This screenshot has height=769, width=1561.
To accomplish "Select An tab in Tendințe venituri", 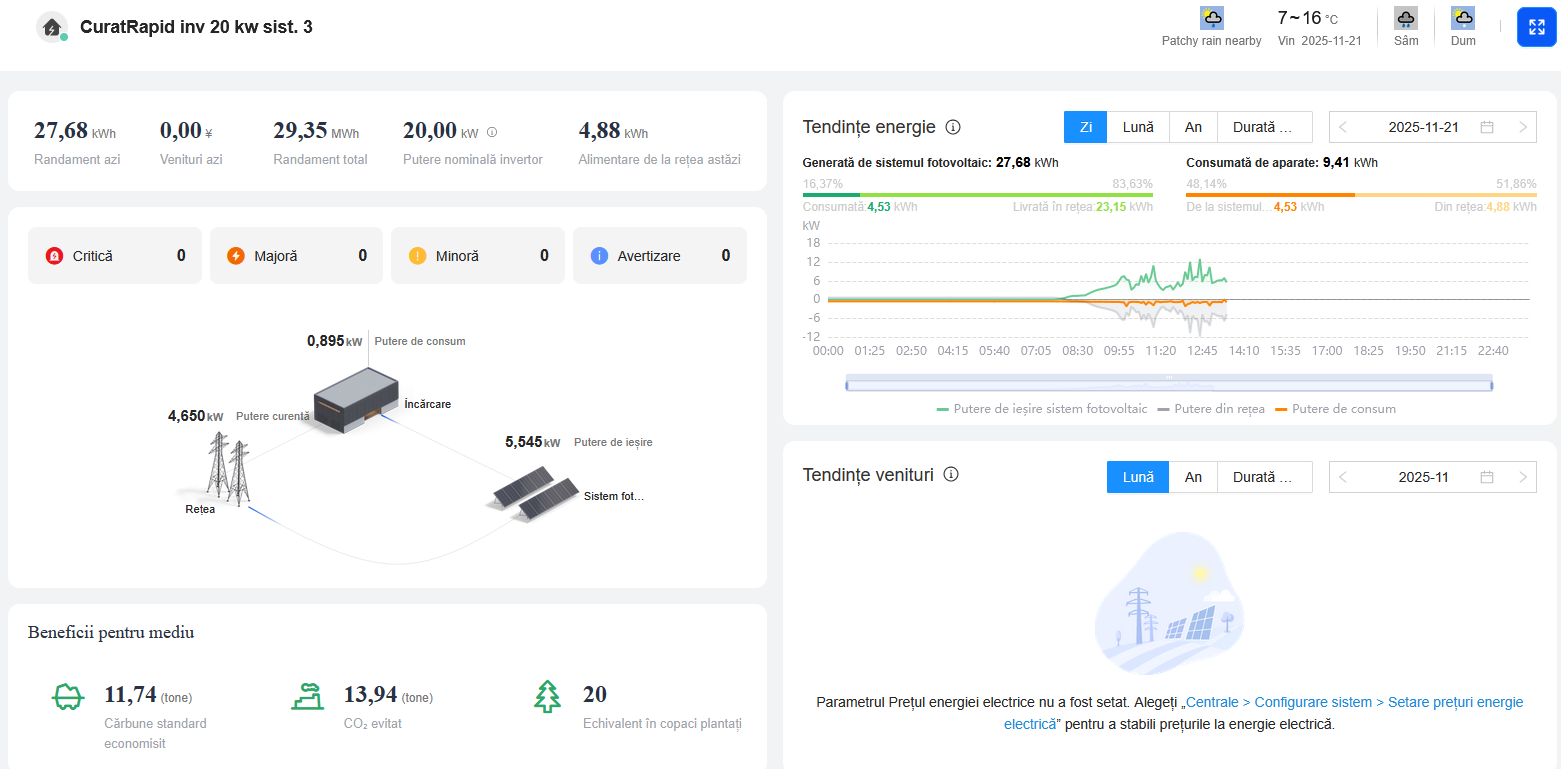I will pyautogui.click(x=1193, y=477).
